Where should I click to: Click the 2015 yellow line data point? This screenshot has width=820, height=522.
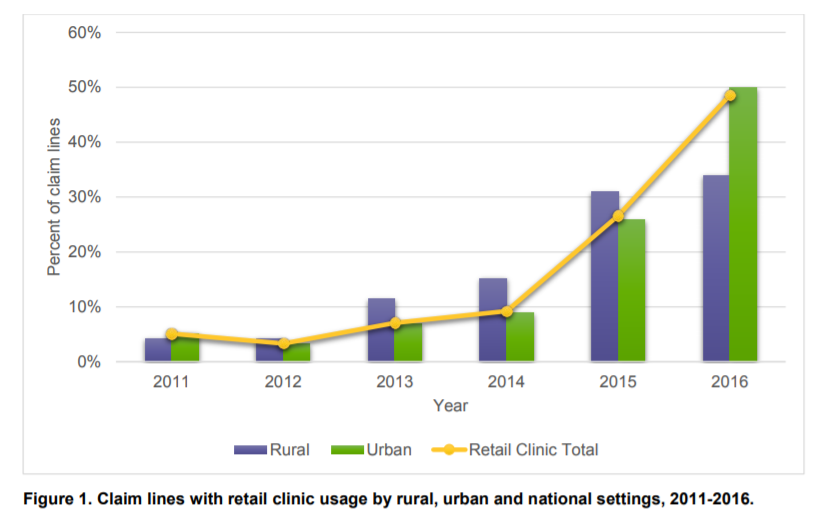click(618, 216)
